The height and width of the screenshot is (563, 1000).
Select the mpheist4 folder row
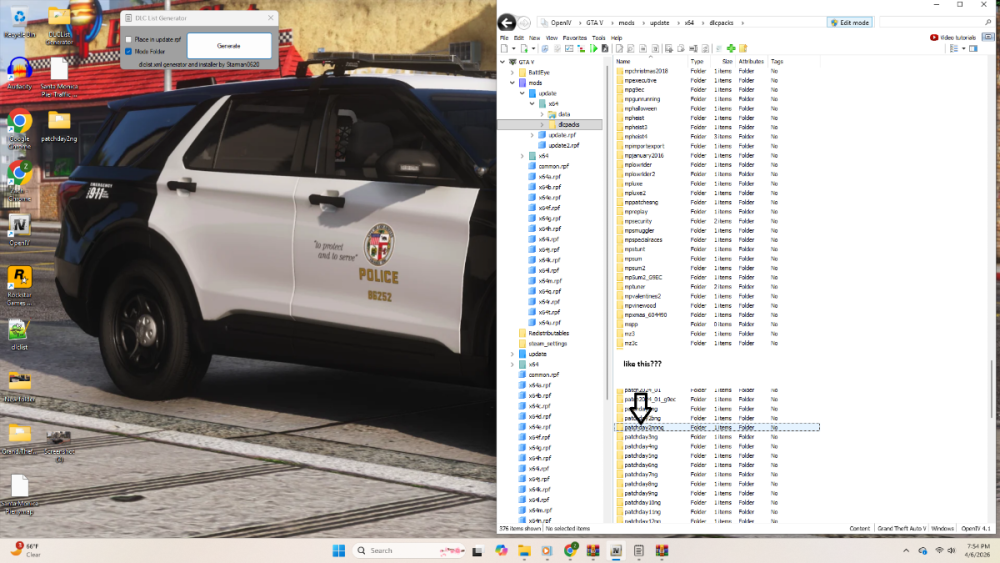tap(716, 136)
